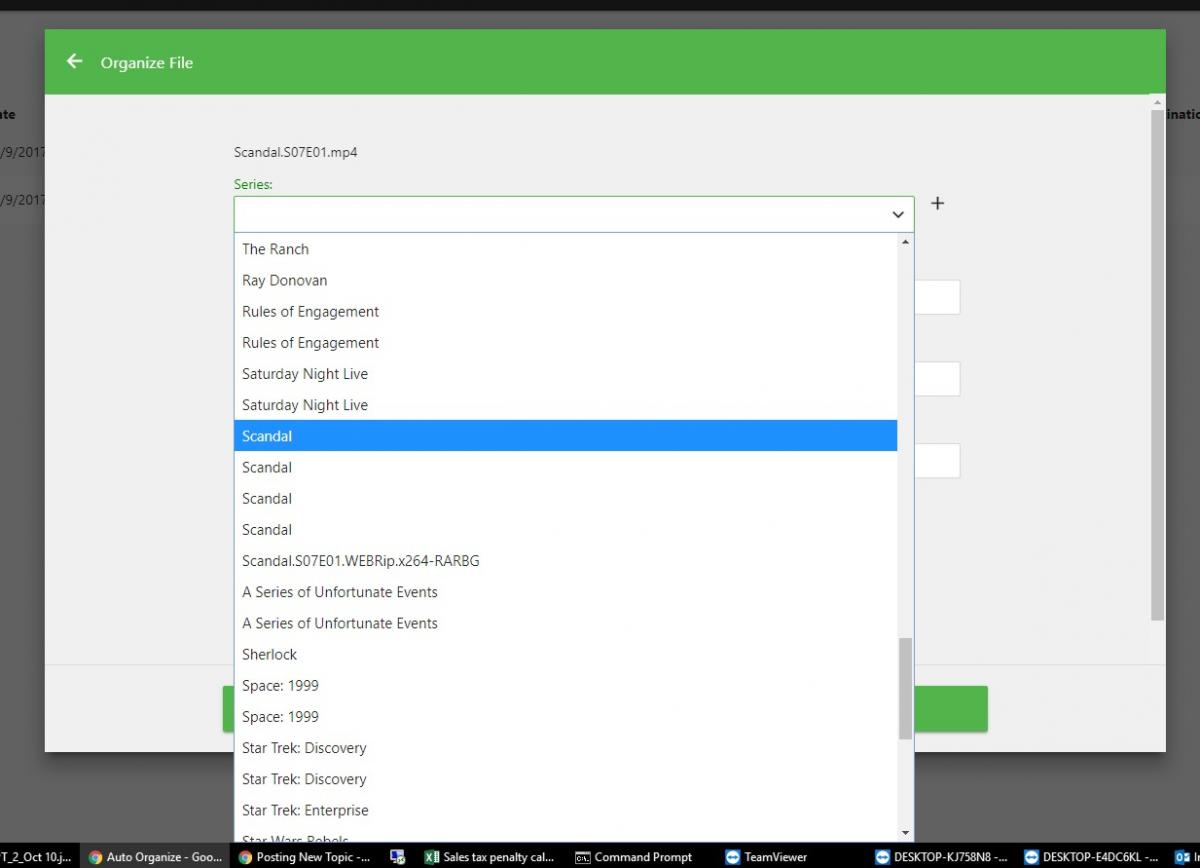Choose Scandal.S07E01.WEBRip.x264-RARBG from the list
The height and width of the screenshot is (868, 1200).
click(x=361, y=561)
